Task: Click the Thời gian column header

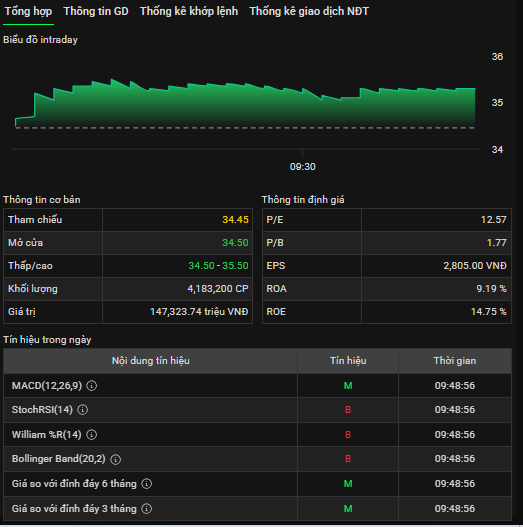Action: (x=455, y=361)
